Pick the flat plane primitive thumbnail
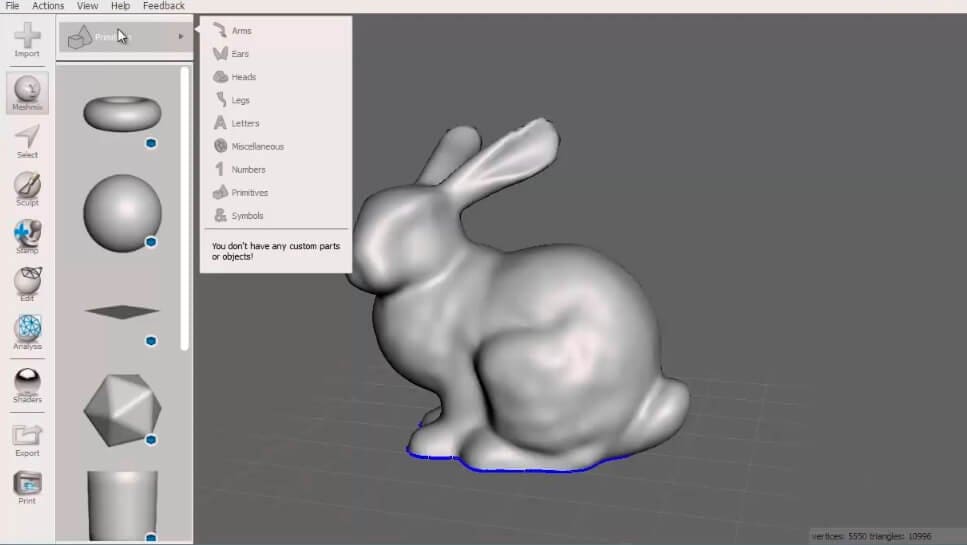Viewport: 967px width, 545px height. [122, 311]
